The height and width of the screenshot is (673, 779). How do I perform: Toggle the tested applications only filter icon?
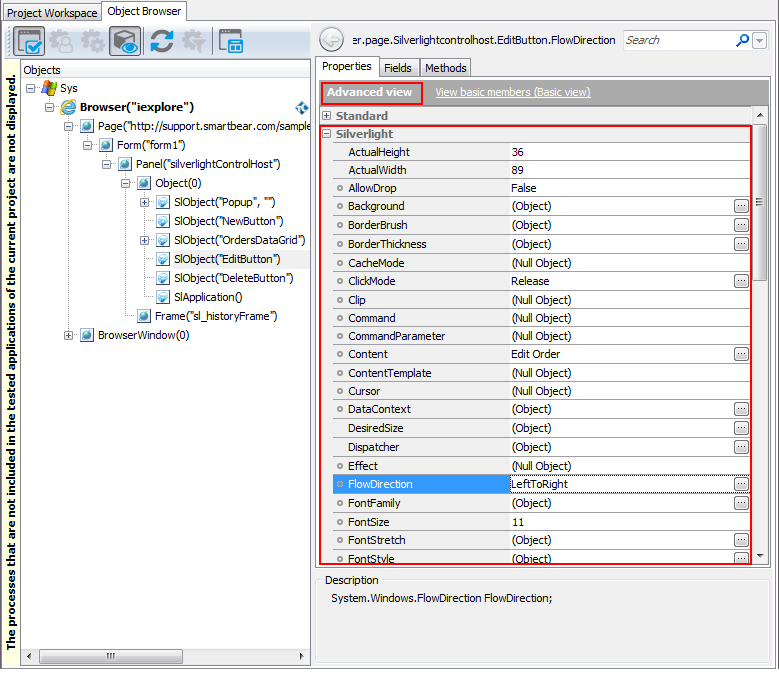(x=29, y=41)
